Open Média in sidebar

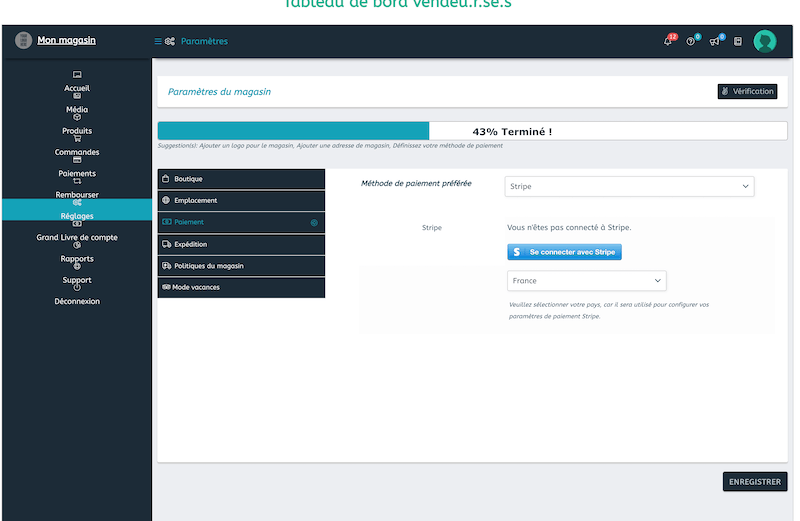point(77,109)
